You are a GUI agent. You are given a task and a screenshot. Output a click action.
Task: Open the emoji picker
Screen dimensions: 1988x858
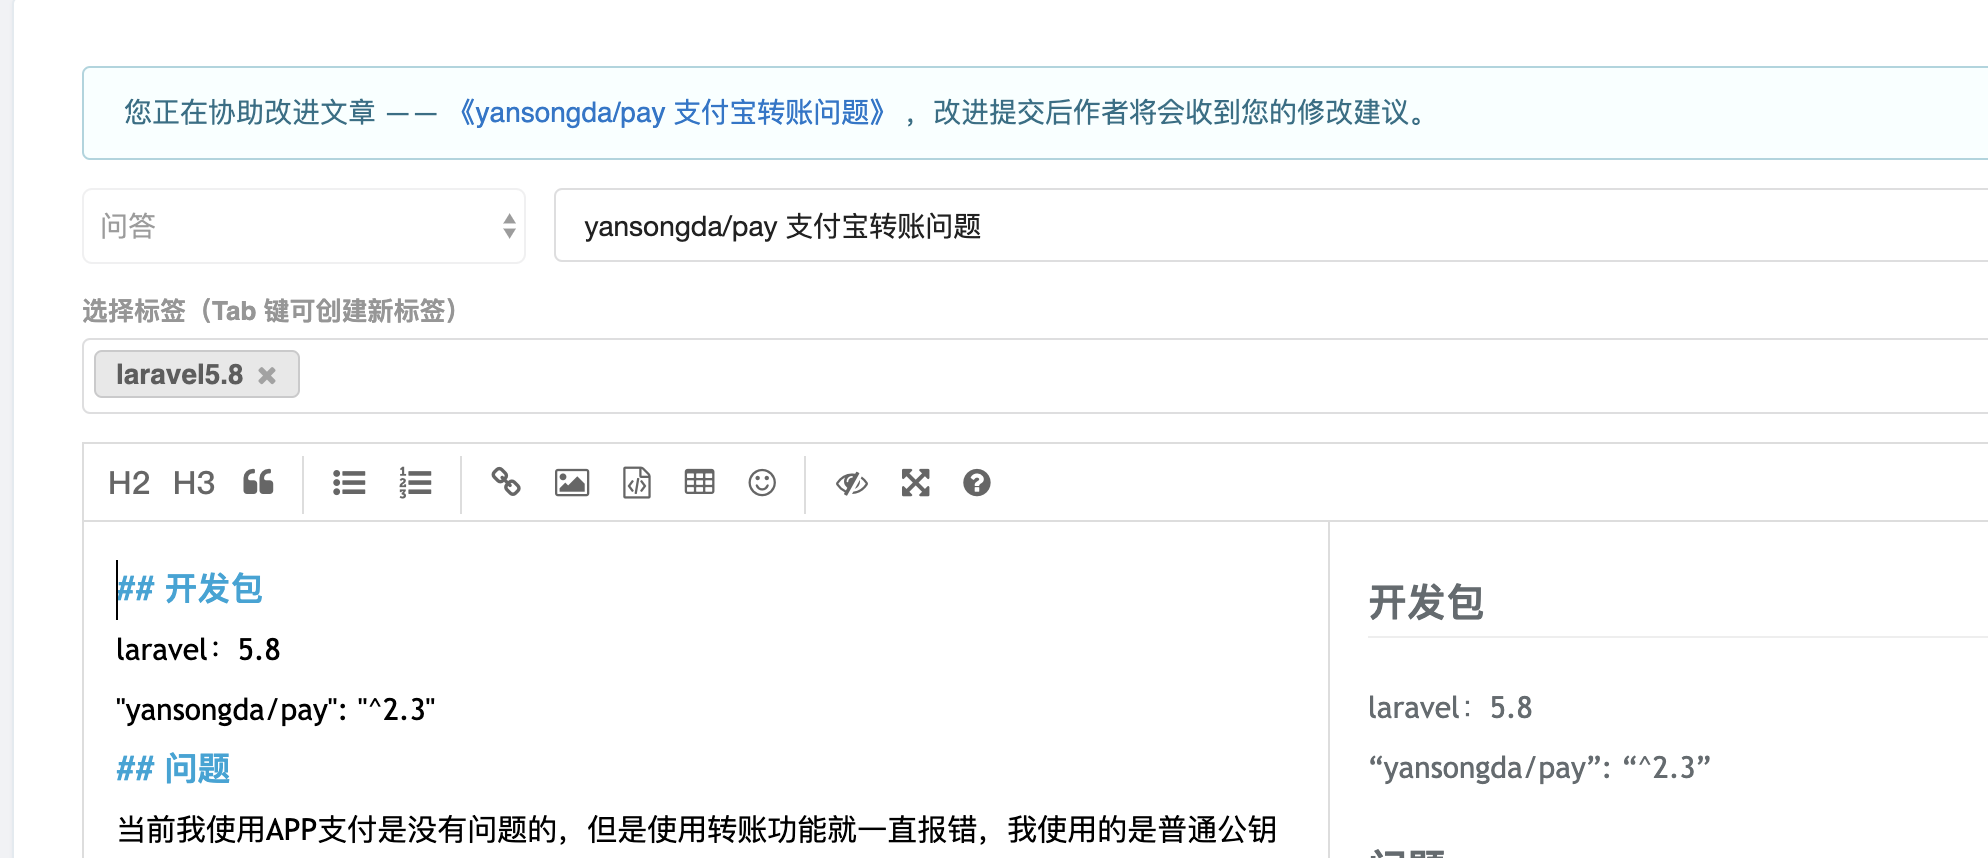762,483
